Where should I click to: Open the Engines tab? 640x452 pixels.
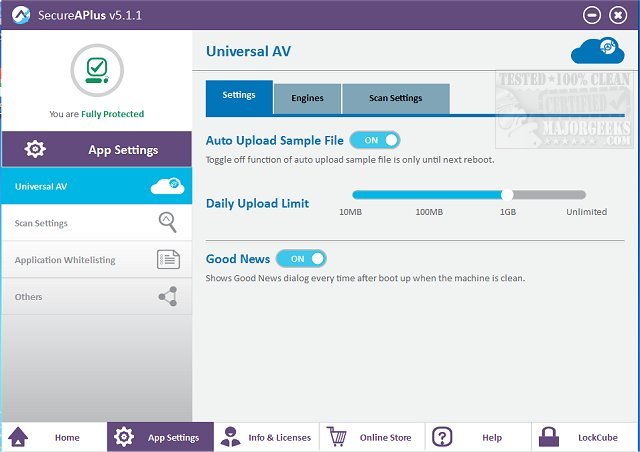pos(307,99)
